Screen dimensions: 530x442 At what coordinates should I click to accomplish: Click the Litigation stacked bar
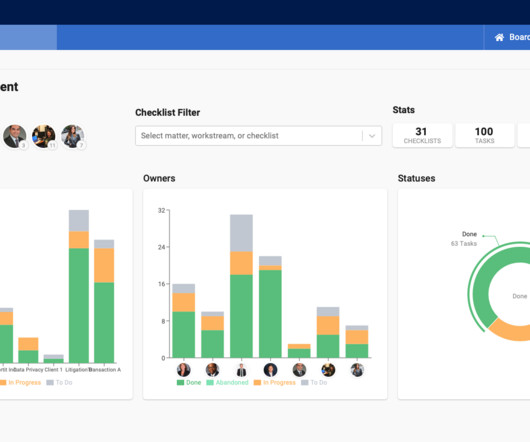point(79,286)
